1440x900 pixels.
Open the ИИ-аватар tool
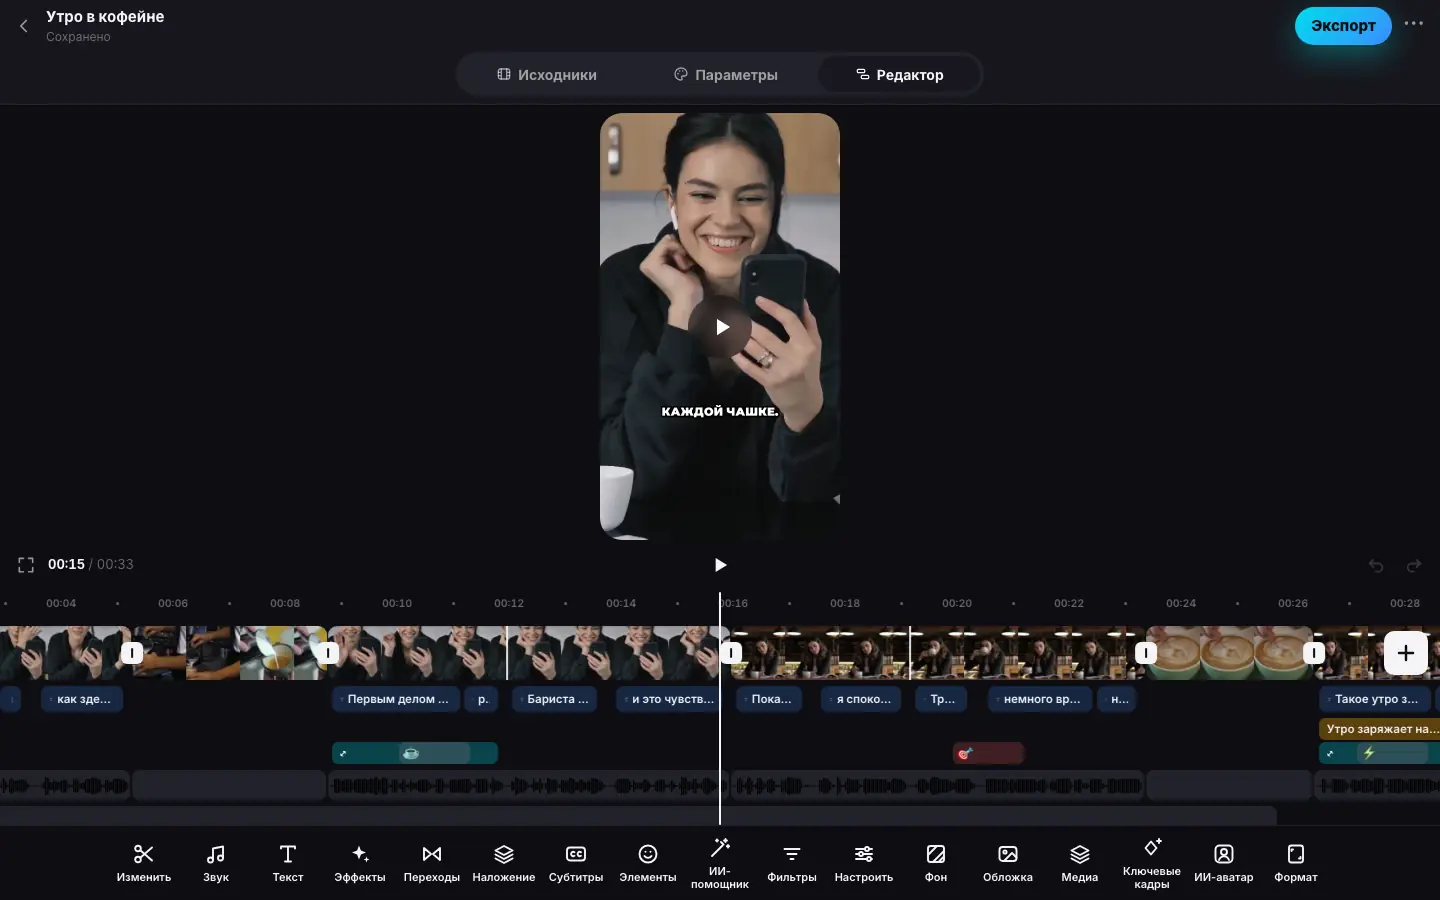click(1224, 863)
